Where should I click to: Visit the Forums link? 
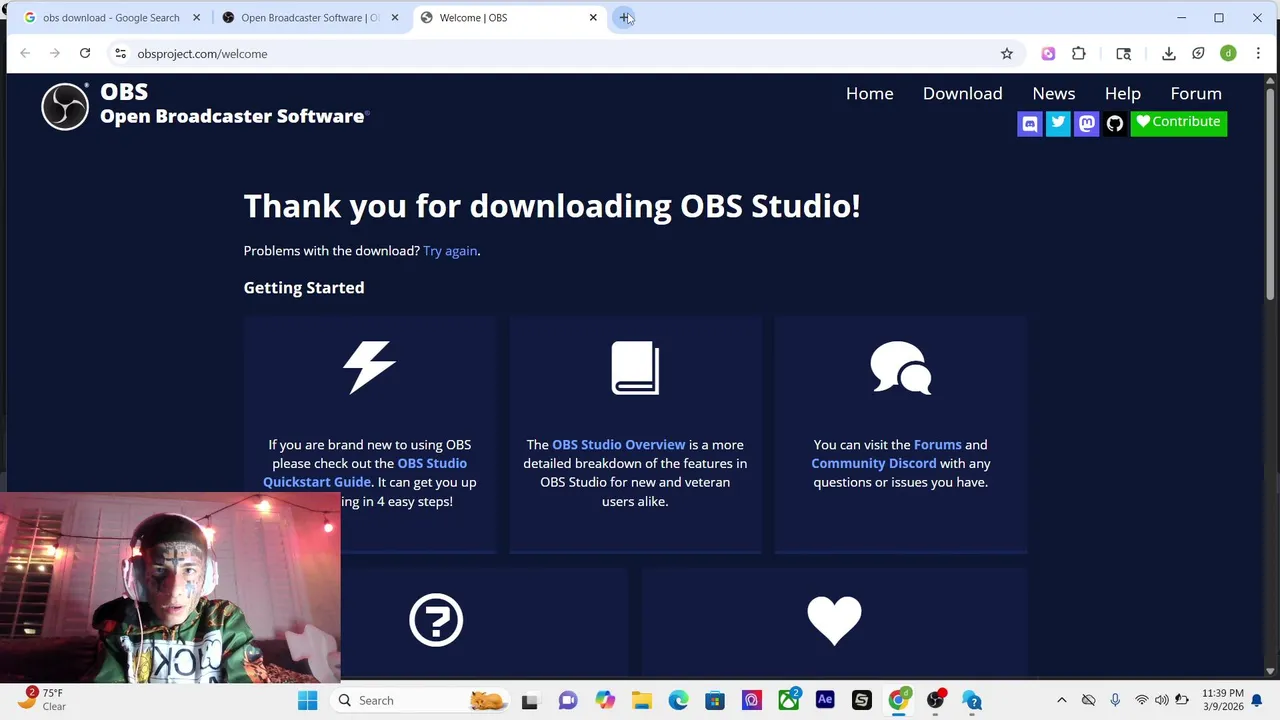tap(937, 445)
